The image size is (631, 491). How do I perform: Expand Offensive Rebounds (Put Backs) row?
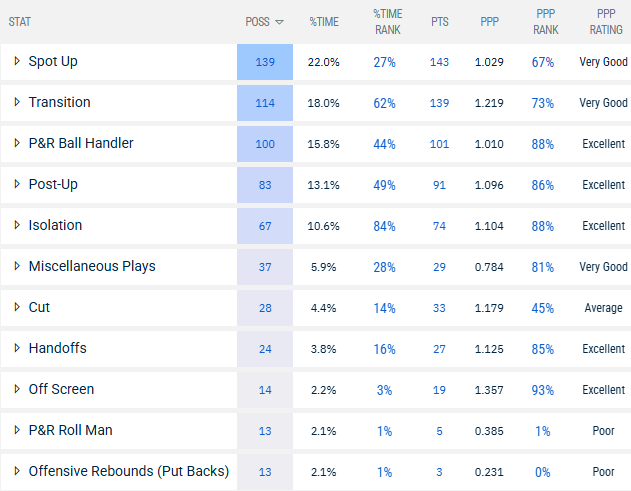pos(17,471)
